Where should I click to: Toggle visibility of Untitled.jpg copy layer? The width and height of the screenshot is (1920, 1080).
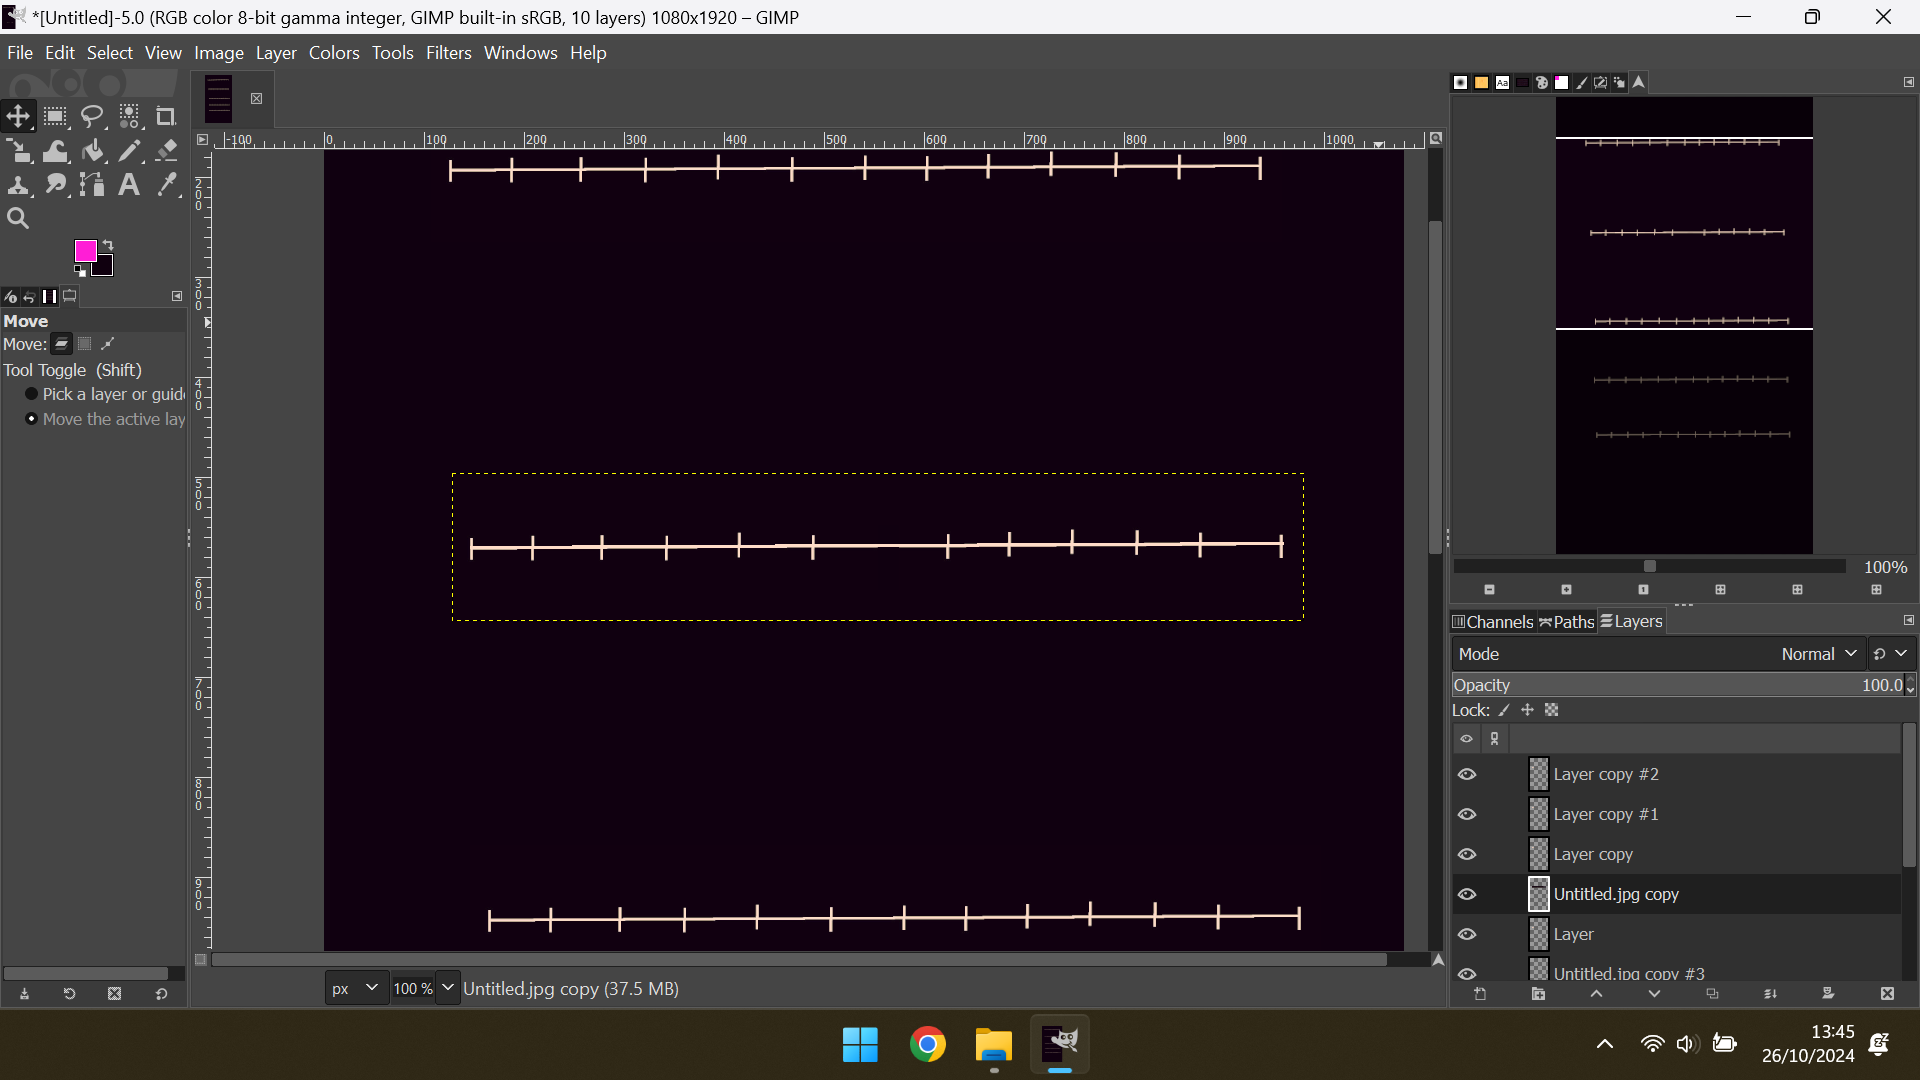(x=1467, y=894)
